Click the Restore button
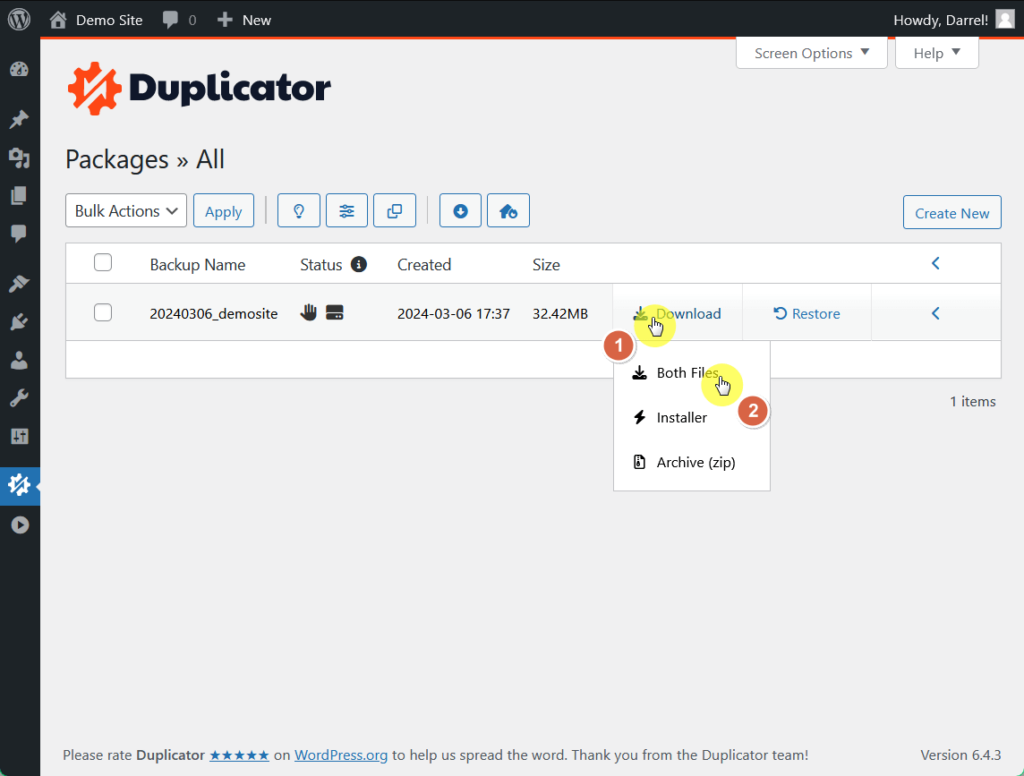 pyautogui.click(x=807, y=314)
